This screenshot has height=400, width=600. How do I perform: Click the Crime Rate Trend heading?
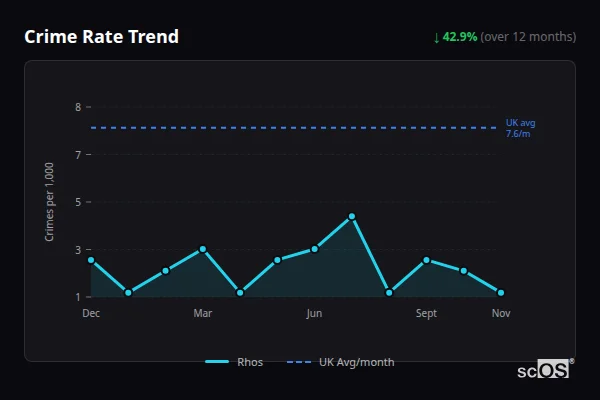click(101, 37)
